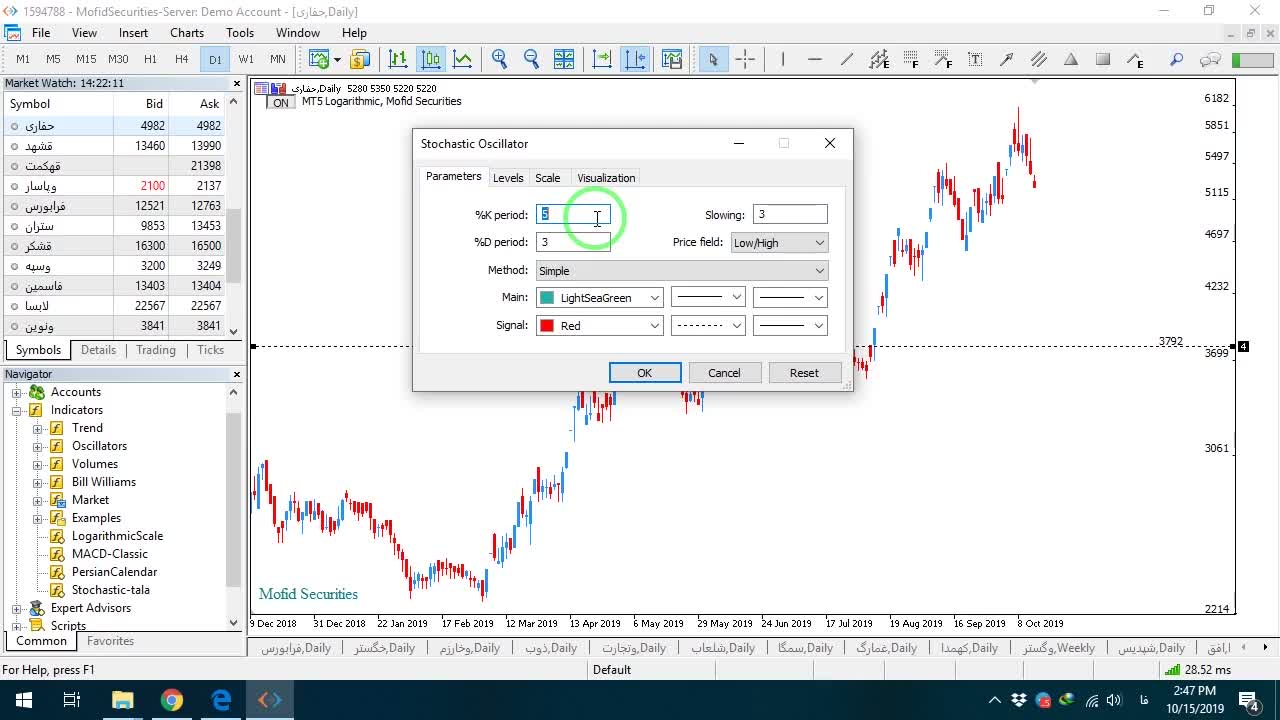Draw a vertical line with toolbar tool
This screenshot has width=1280, height=720.
pos(782,59)
